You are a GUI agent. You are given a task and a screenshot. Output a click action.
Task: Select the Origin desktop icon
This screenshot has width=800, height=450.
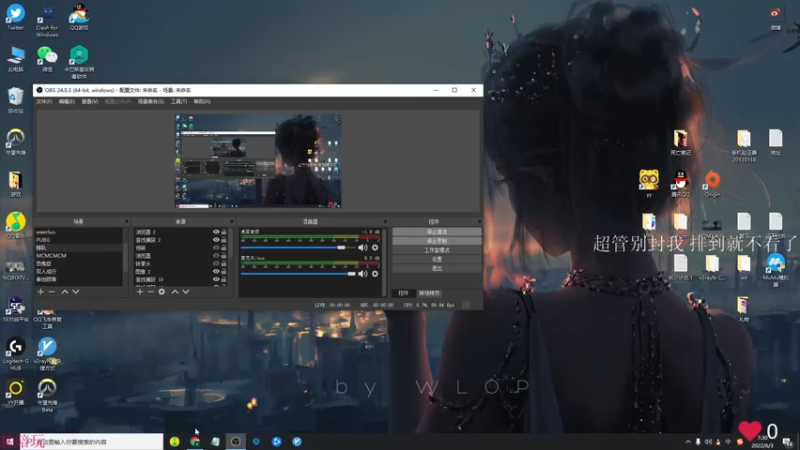click(712, 184)
